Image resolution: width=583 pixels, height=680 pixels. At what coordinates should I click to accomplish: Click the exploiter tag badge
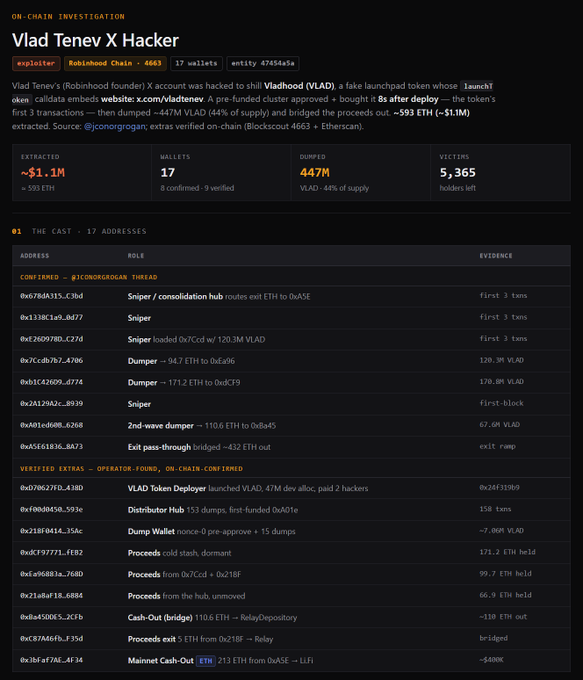pos(36,63)
